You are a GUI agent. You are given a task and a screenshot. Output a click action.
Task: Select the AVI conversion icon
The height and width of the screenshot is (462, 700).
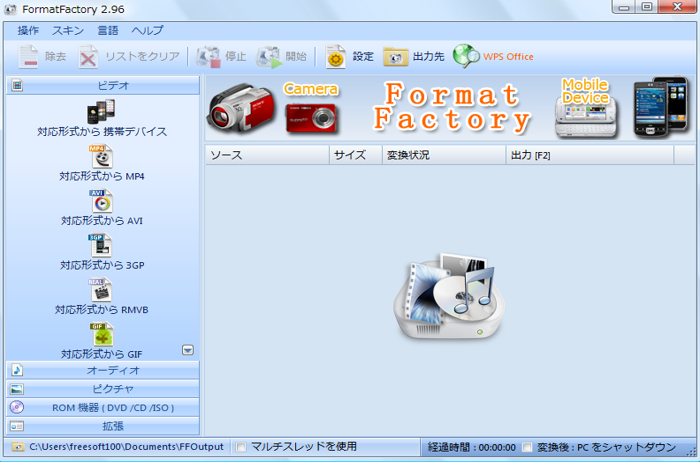coord(101,201)
